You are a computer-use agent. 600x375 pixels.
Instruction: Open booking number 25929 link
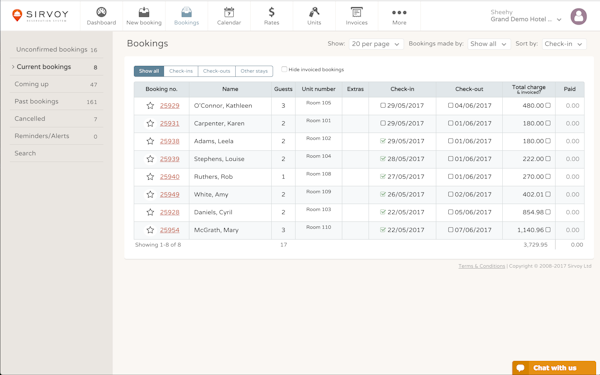point(170,106)
